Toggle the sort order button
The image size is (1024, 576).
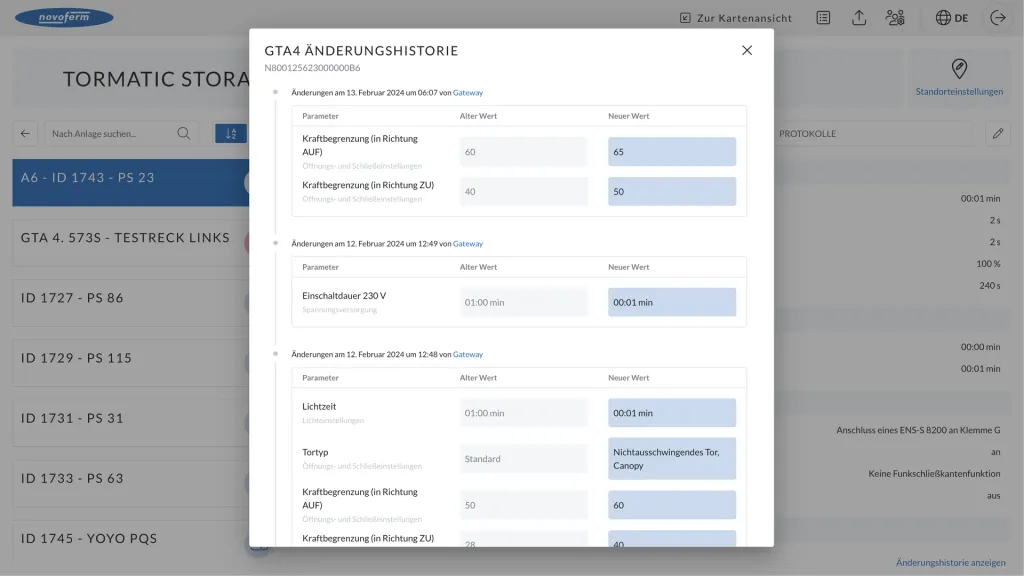tap(231, 133)
